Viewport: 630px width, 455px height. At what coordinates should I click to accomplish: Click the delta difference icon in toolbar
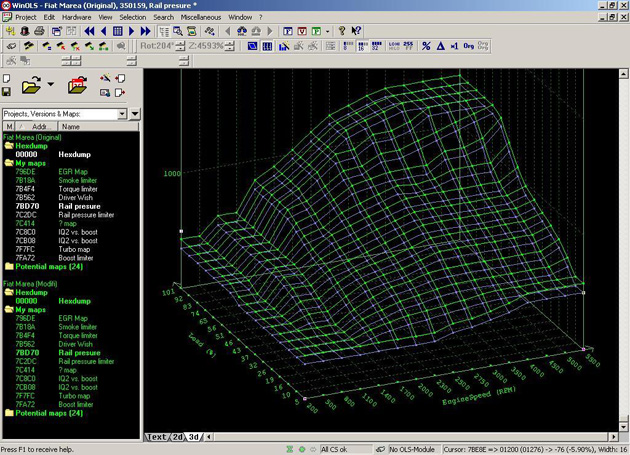[x=440, y=46]
